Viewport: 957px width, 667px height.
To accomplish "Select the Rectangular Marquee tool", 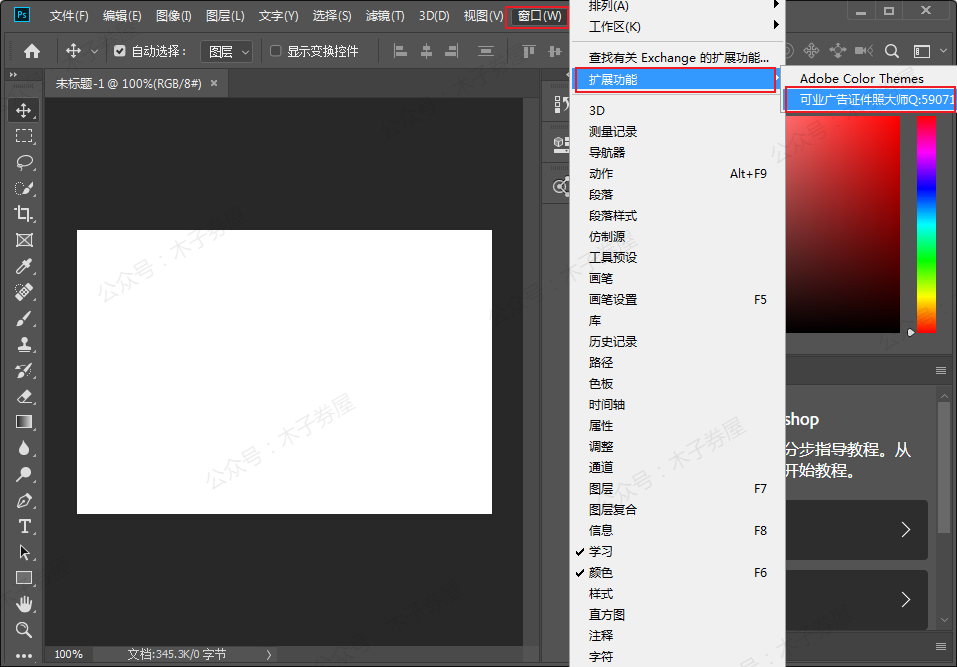I will pyautogui.click(x=24, y=136).
